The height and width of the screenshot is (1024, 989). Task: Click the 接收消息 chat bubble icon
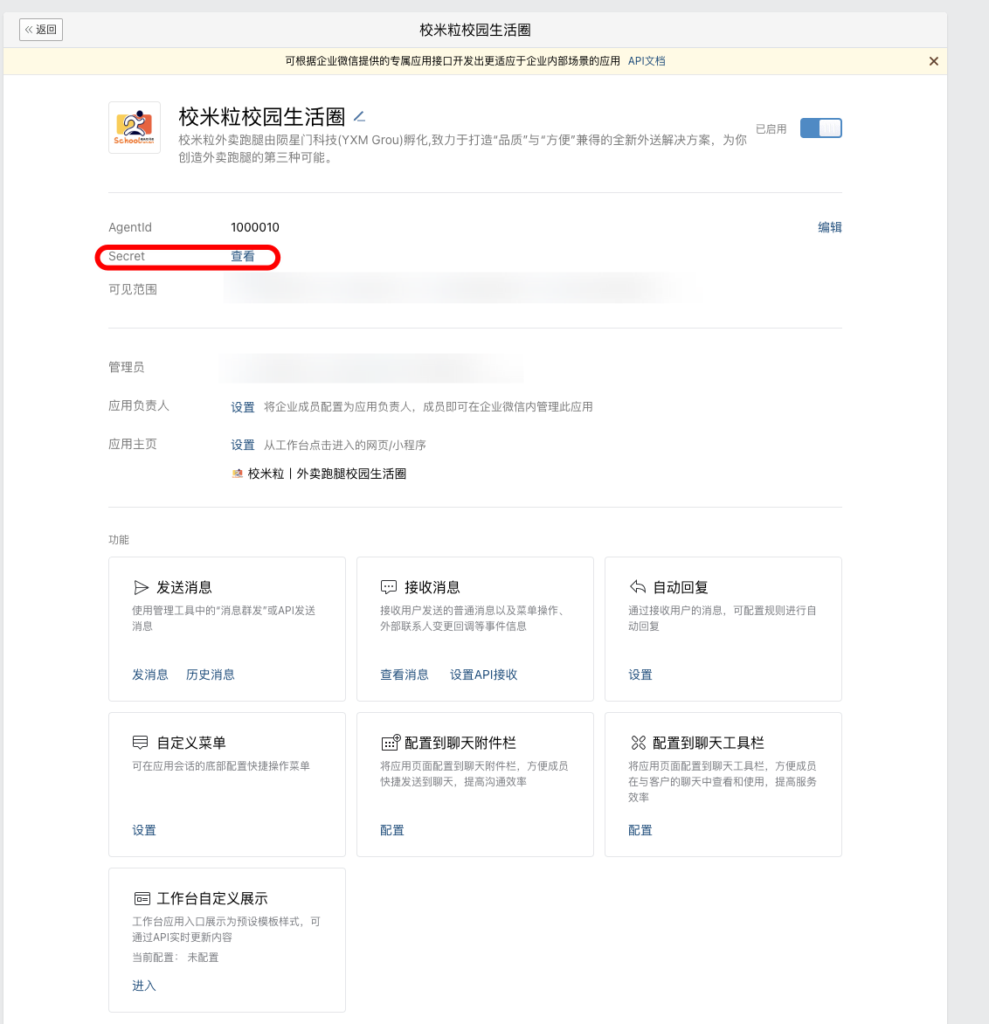point(389,587)
